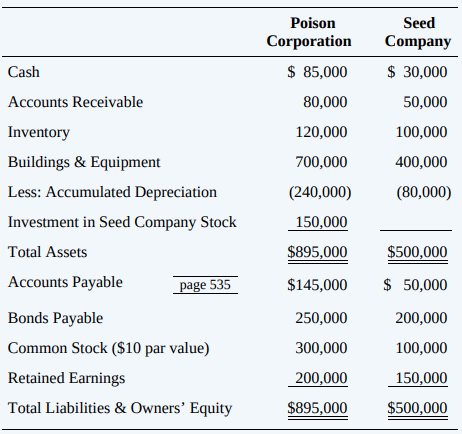Click the Less: Accumulated Depreciation label
This screenshot has width=462, height=434.
(x=112, y=192)
